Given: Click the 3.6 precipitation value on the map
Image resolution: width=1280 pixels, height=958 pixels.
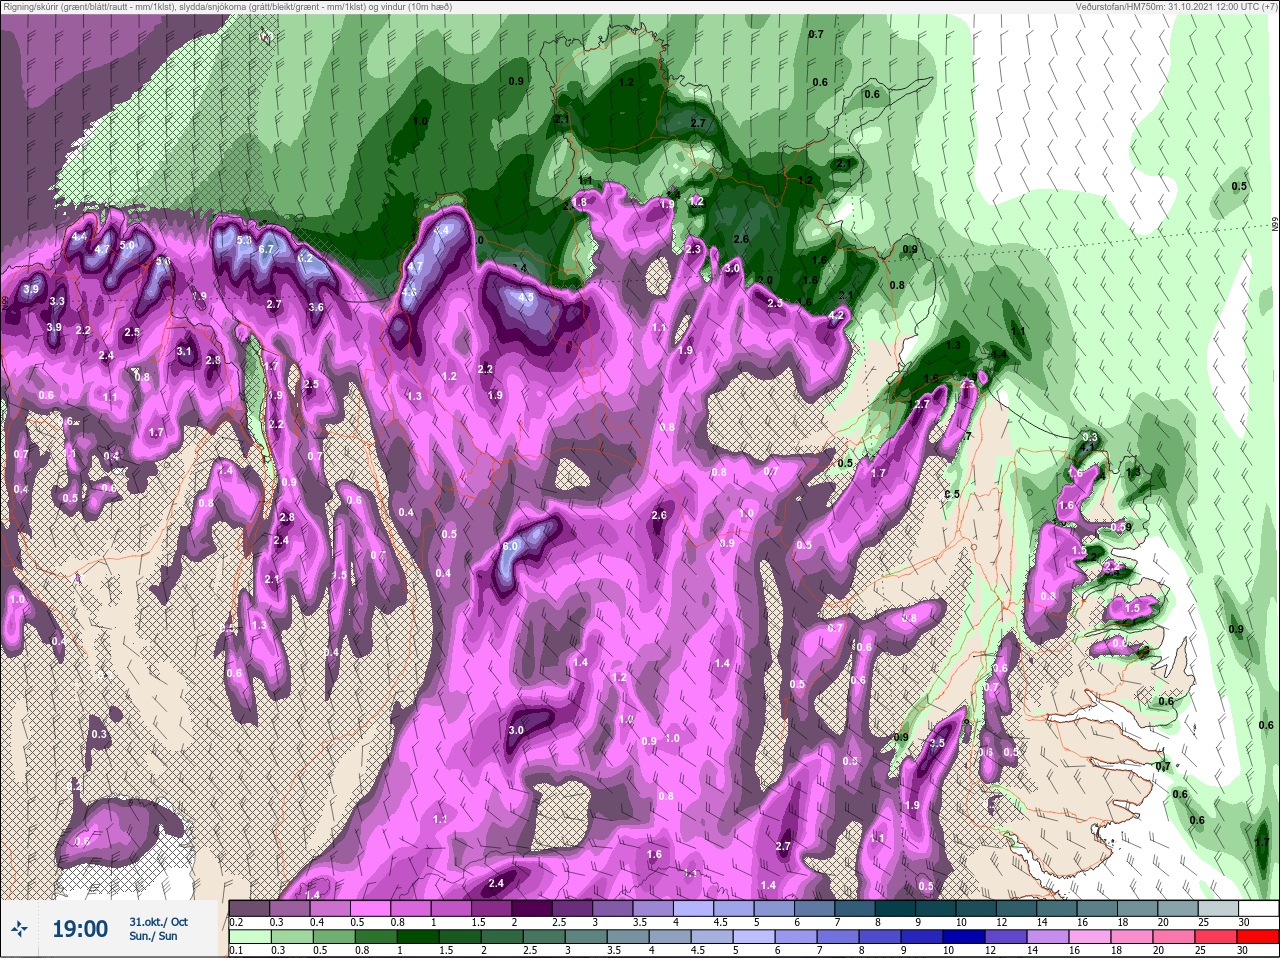Looking at the screenshot, I should [x=316, y=307].
